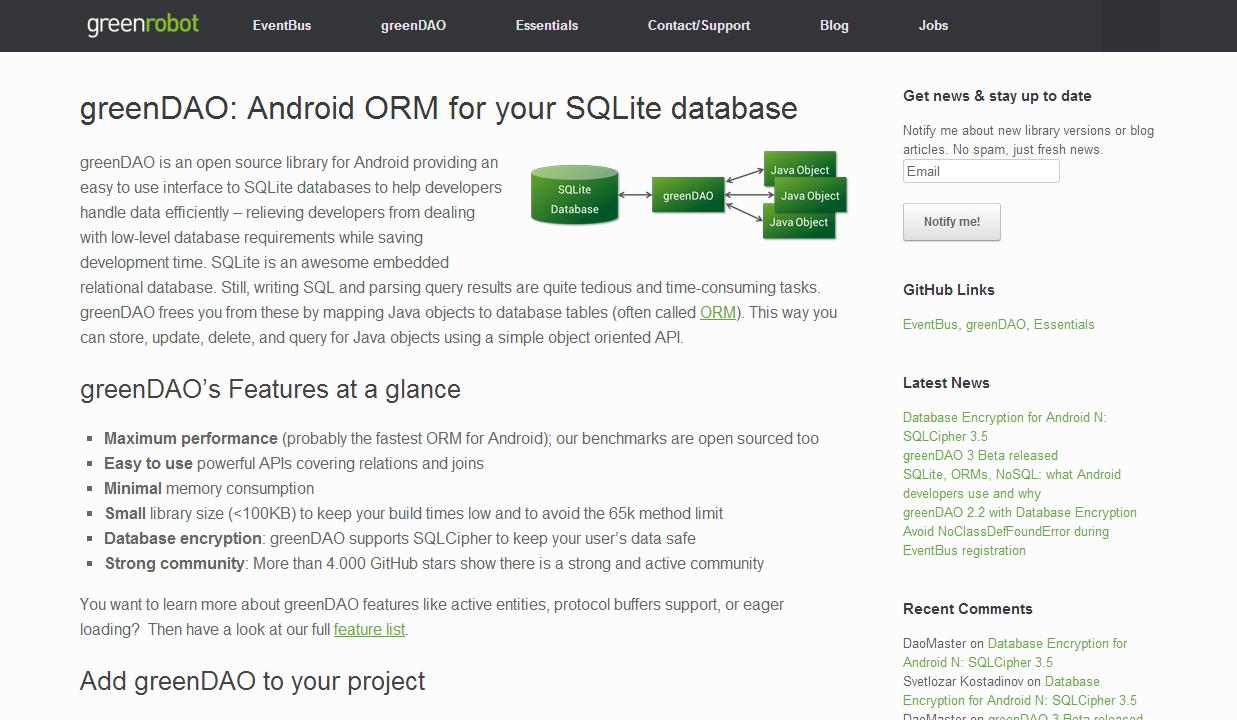1237x720 pixels.
Task: Click the Notify me! button
Action: click(952, 222)
